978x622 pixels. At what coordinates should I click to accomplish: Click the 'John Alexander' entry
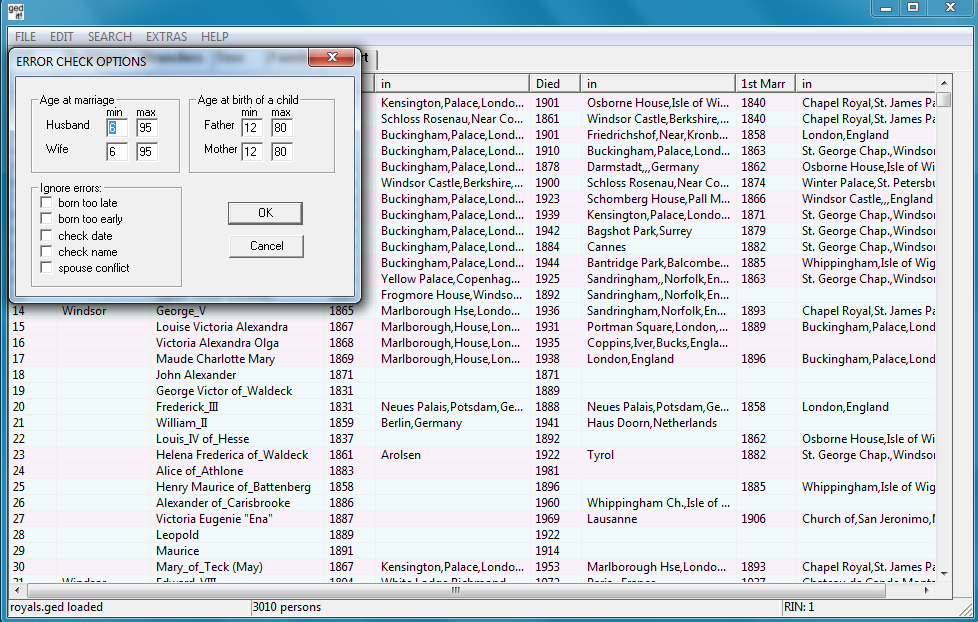[x=196, y=375]
